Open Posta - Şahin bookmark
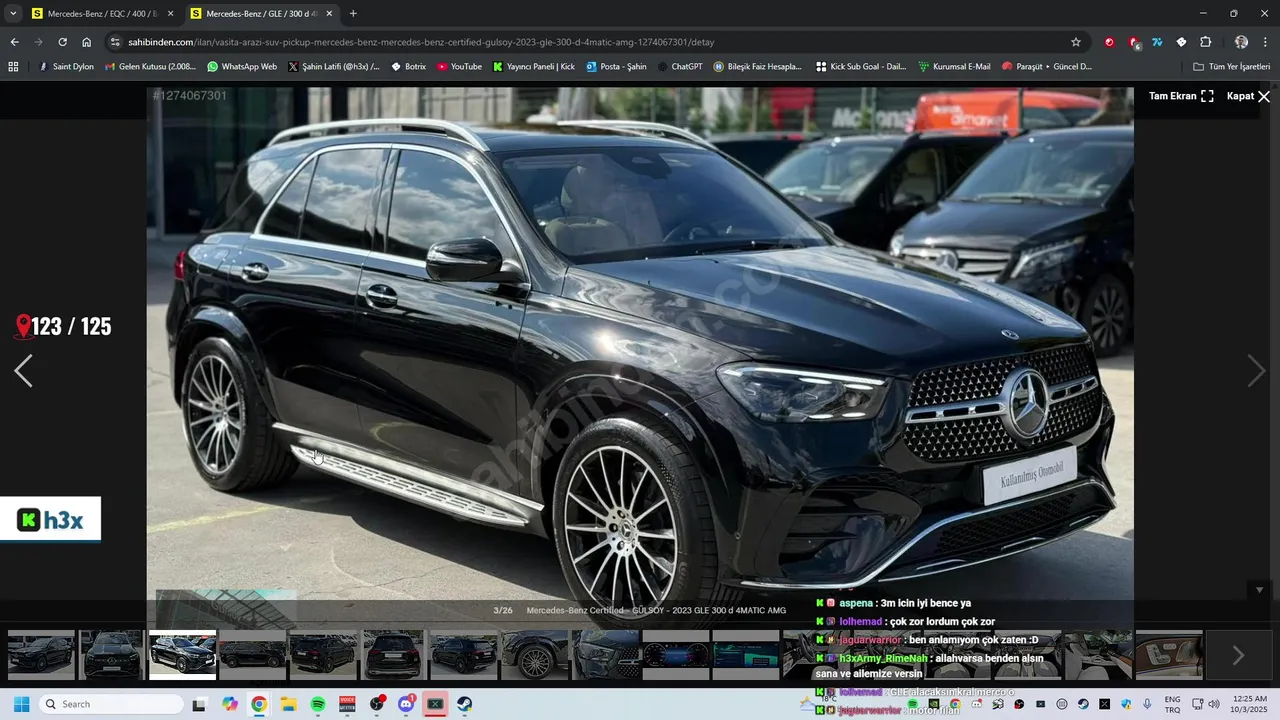The width and height of the screenshot is (1280, 720). (617, 67)
